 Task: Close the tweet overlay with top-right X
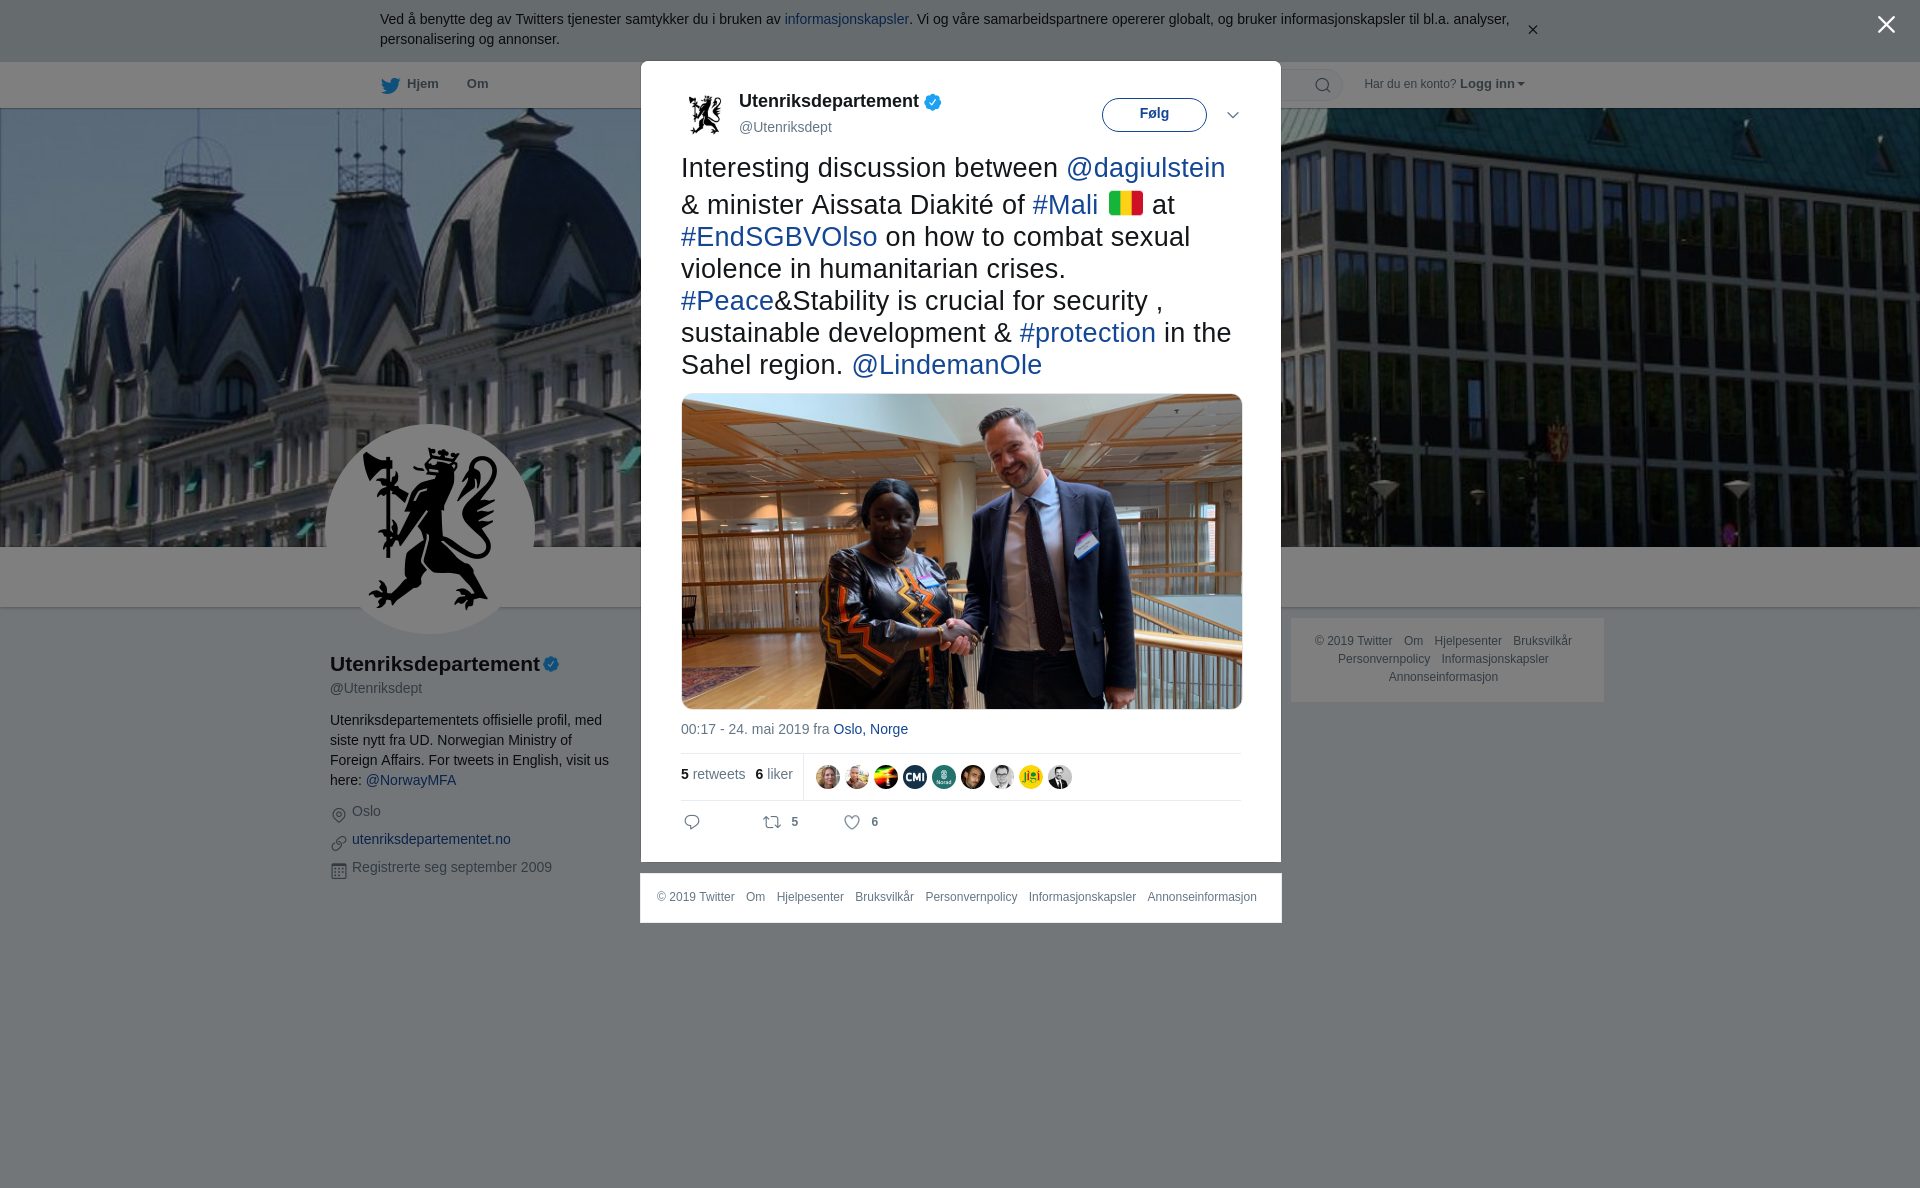1886,25
